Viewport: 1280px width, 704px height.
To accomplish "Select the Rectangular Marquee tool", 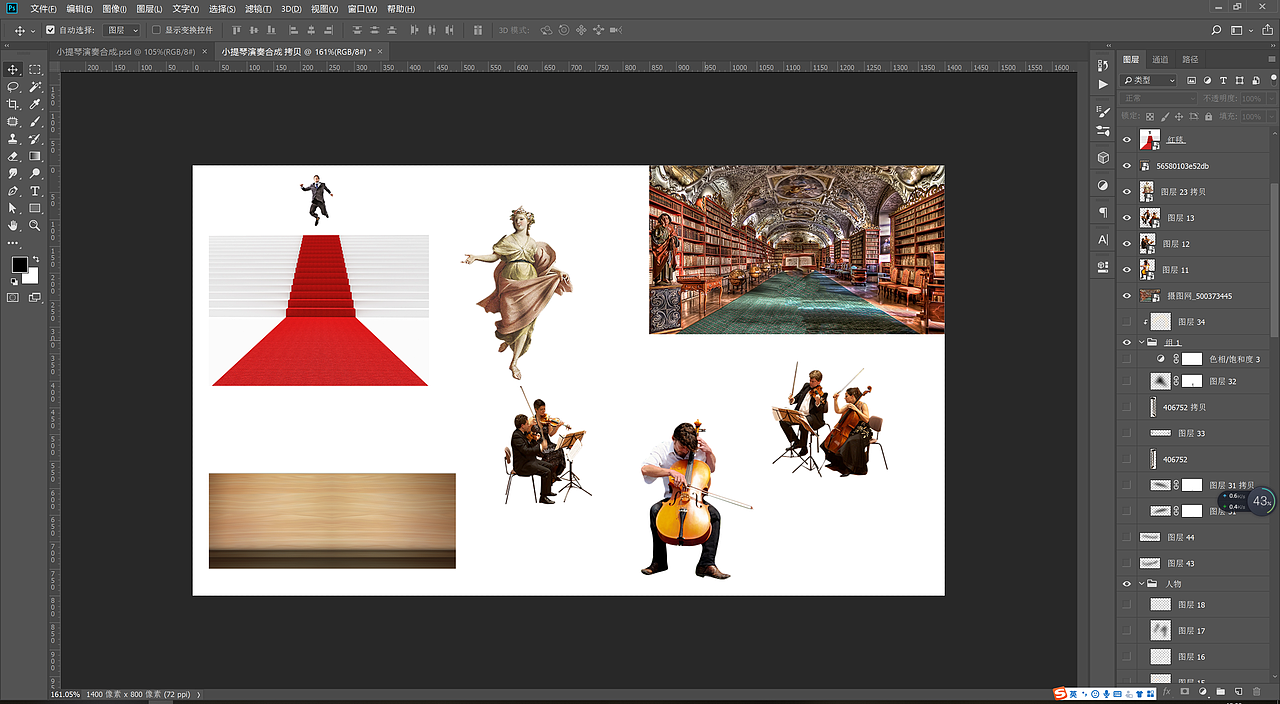I will (x=35, y=70).
